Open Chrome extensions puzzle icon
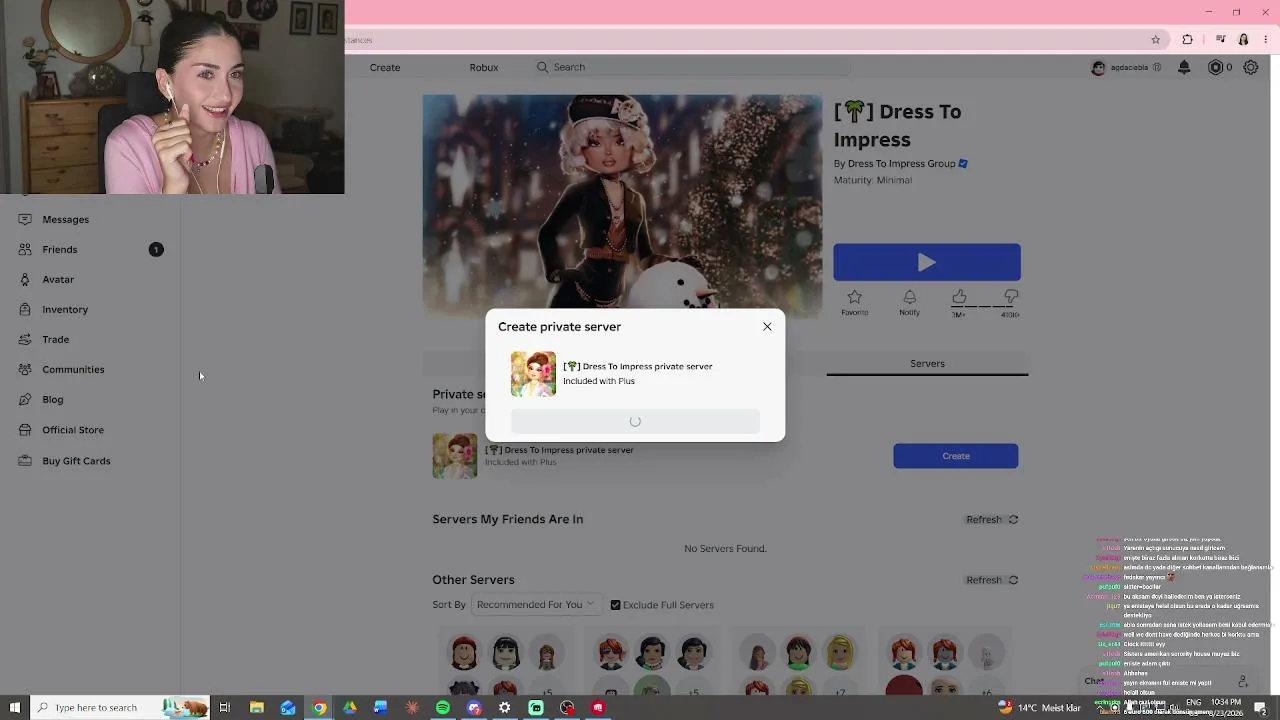 pos(1188,40)
